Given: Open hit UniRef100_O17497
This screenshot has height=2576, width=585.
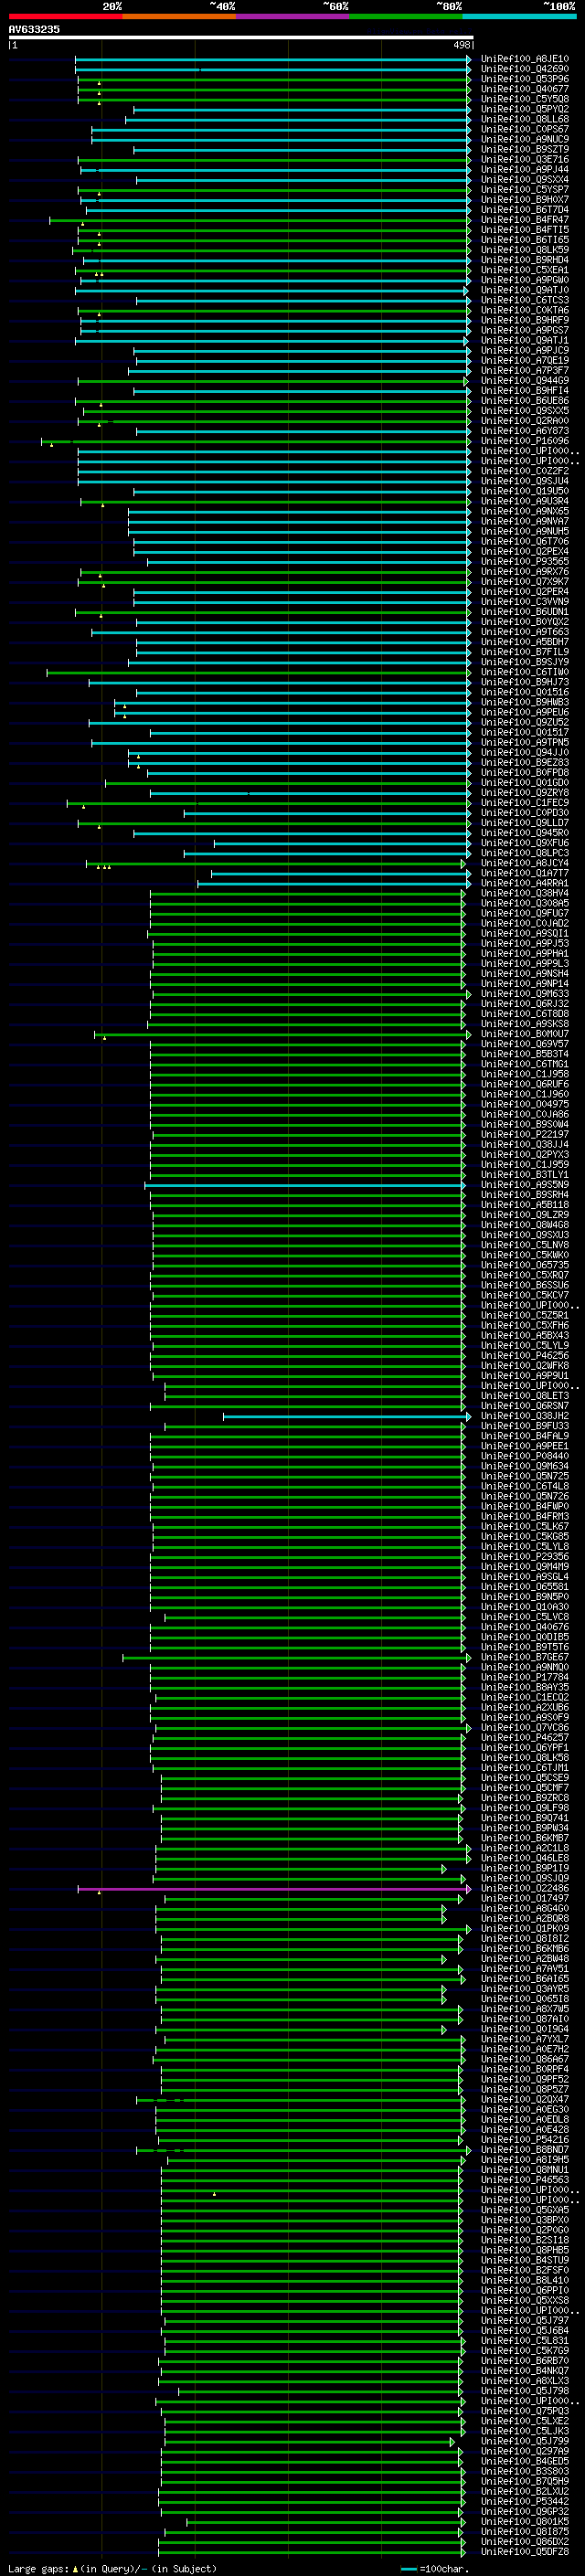Looking at the screenshot, I should coord(525,1898).
